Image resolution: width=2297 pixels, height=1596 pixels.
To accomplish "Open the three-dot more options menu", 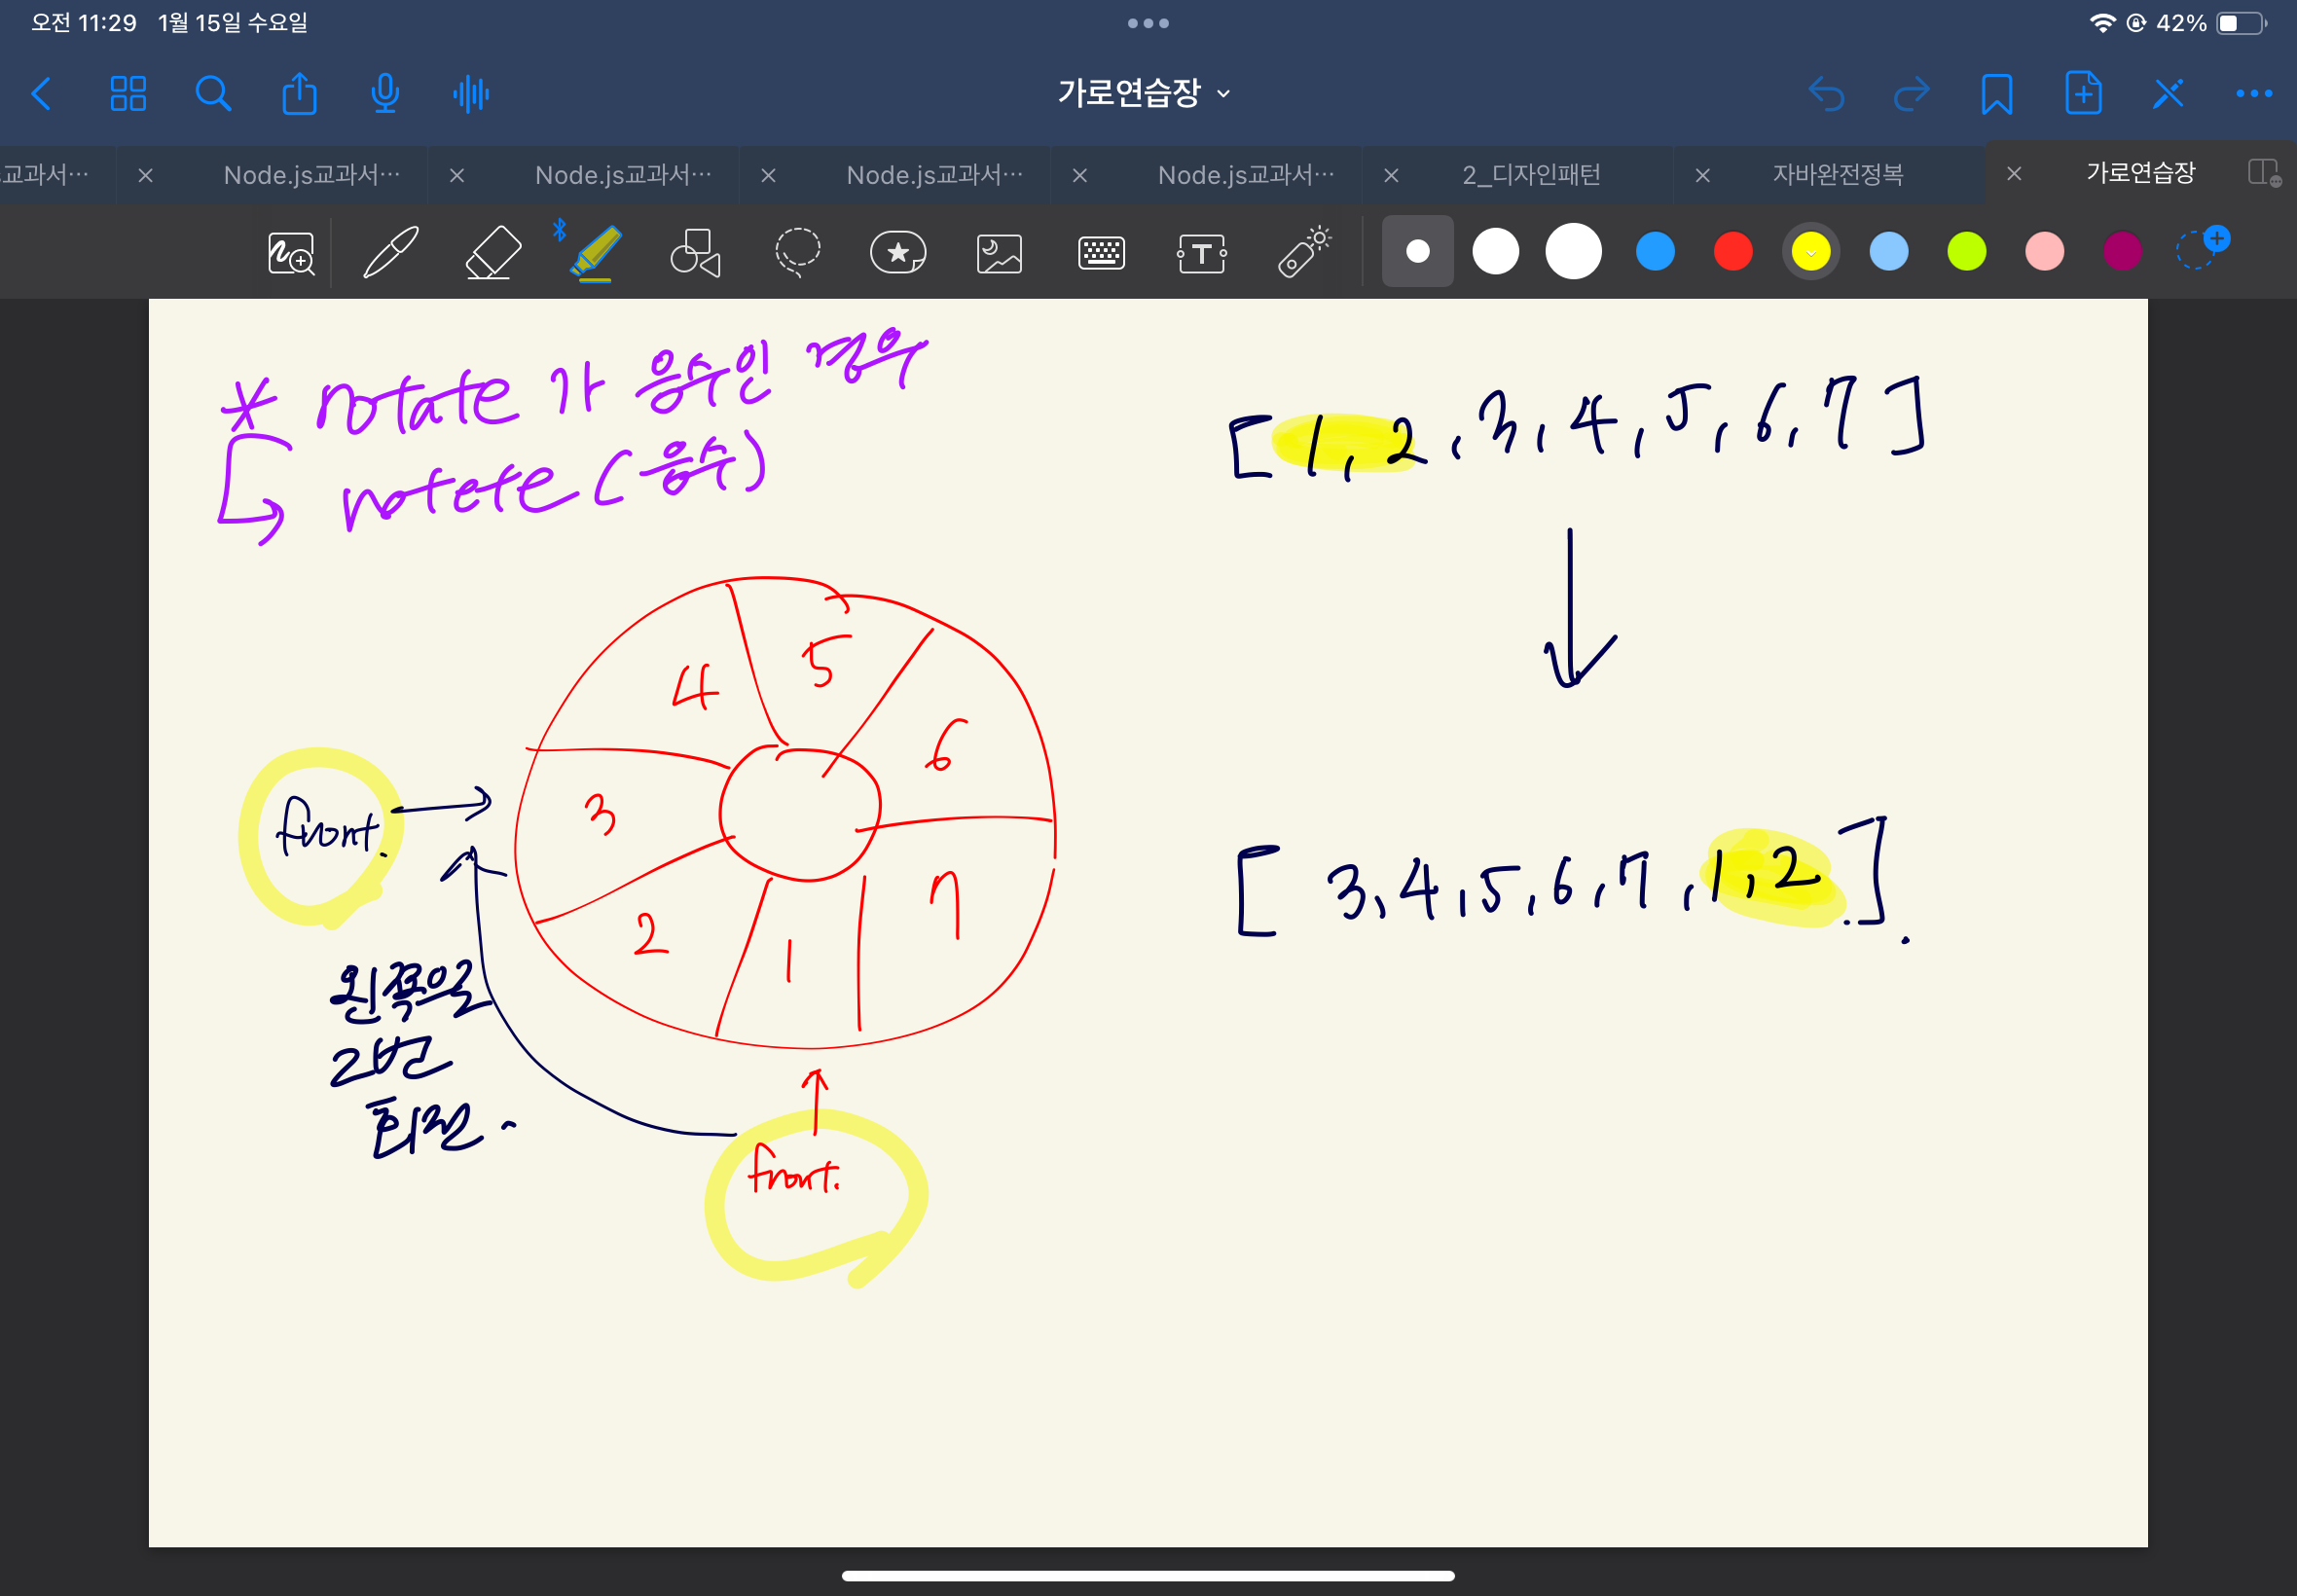I will (x=2253, y=94).
